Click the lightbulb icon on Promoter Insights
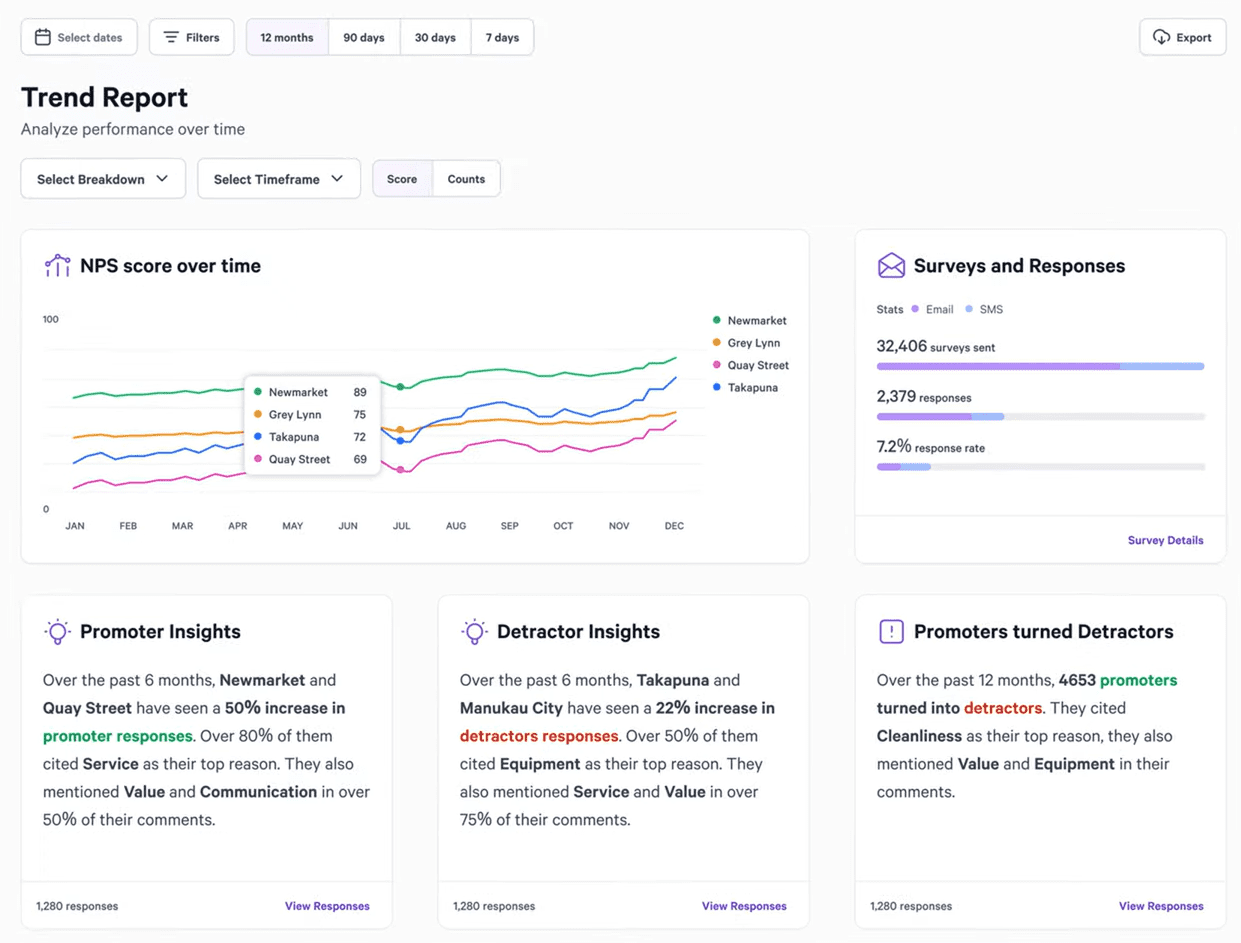This screenshot has width=1241, height=943. coord(58,631)
